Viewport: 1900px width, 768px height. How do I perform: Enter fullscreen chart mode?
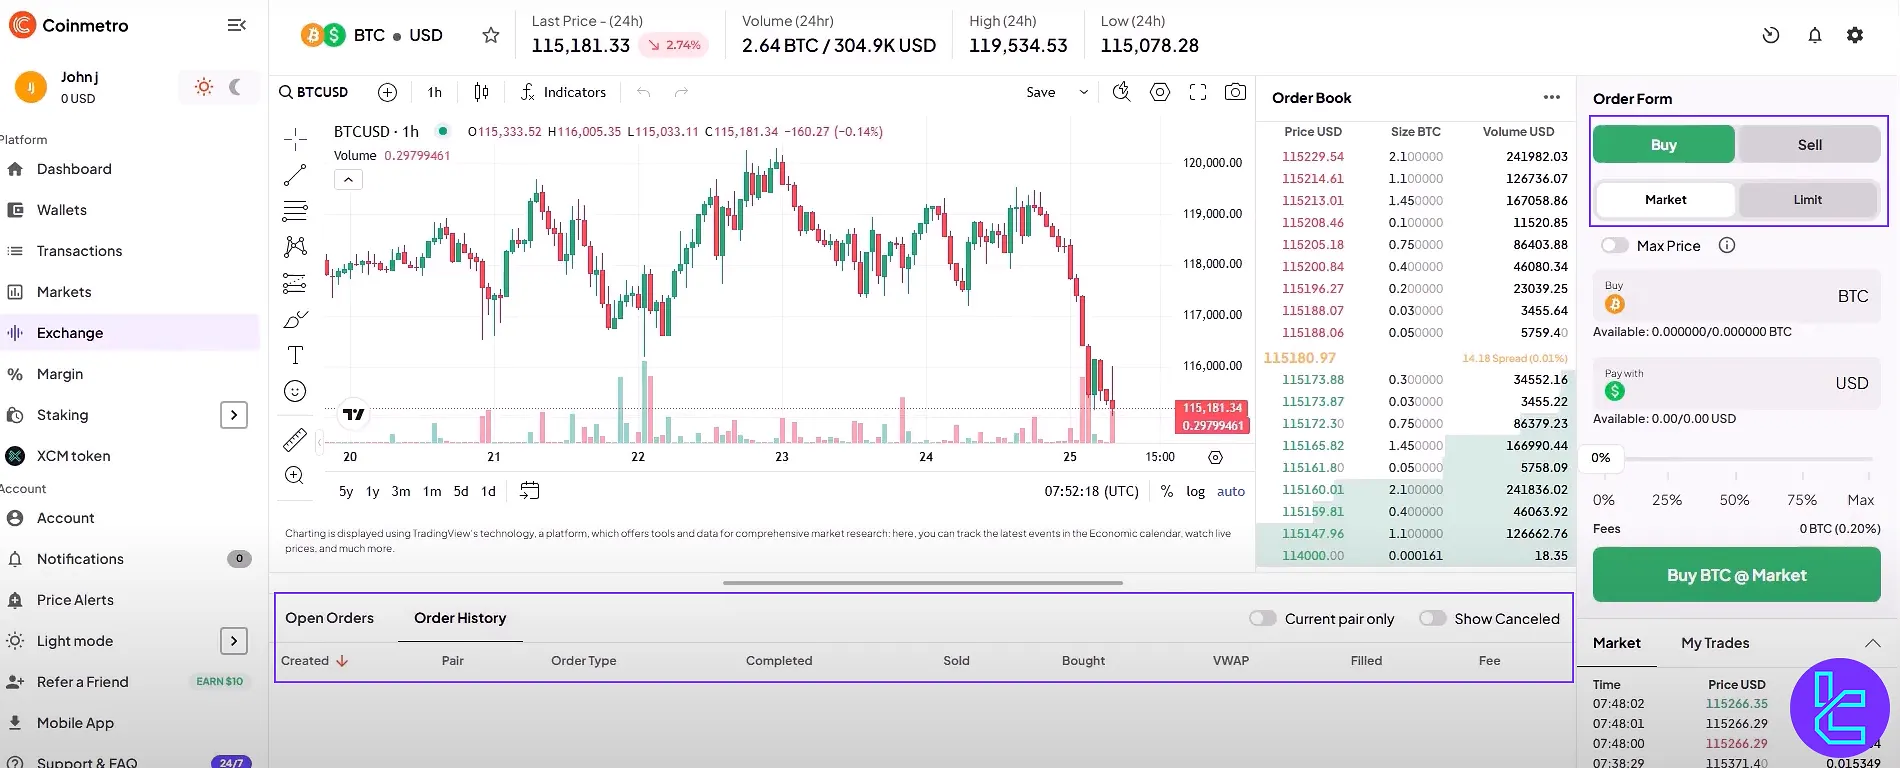click(1198, 92)
